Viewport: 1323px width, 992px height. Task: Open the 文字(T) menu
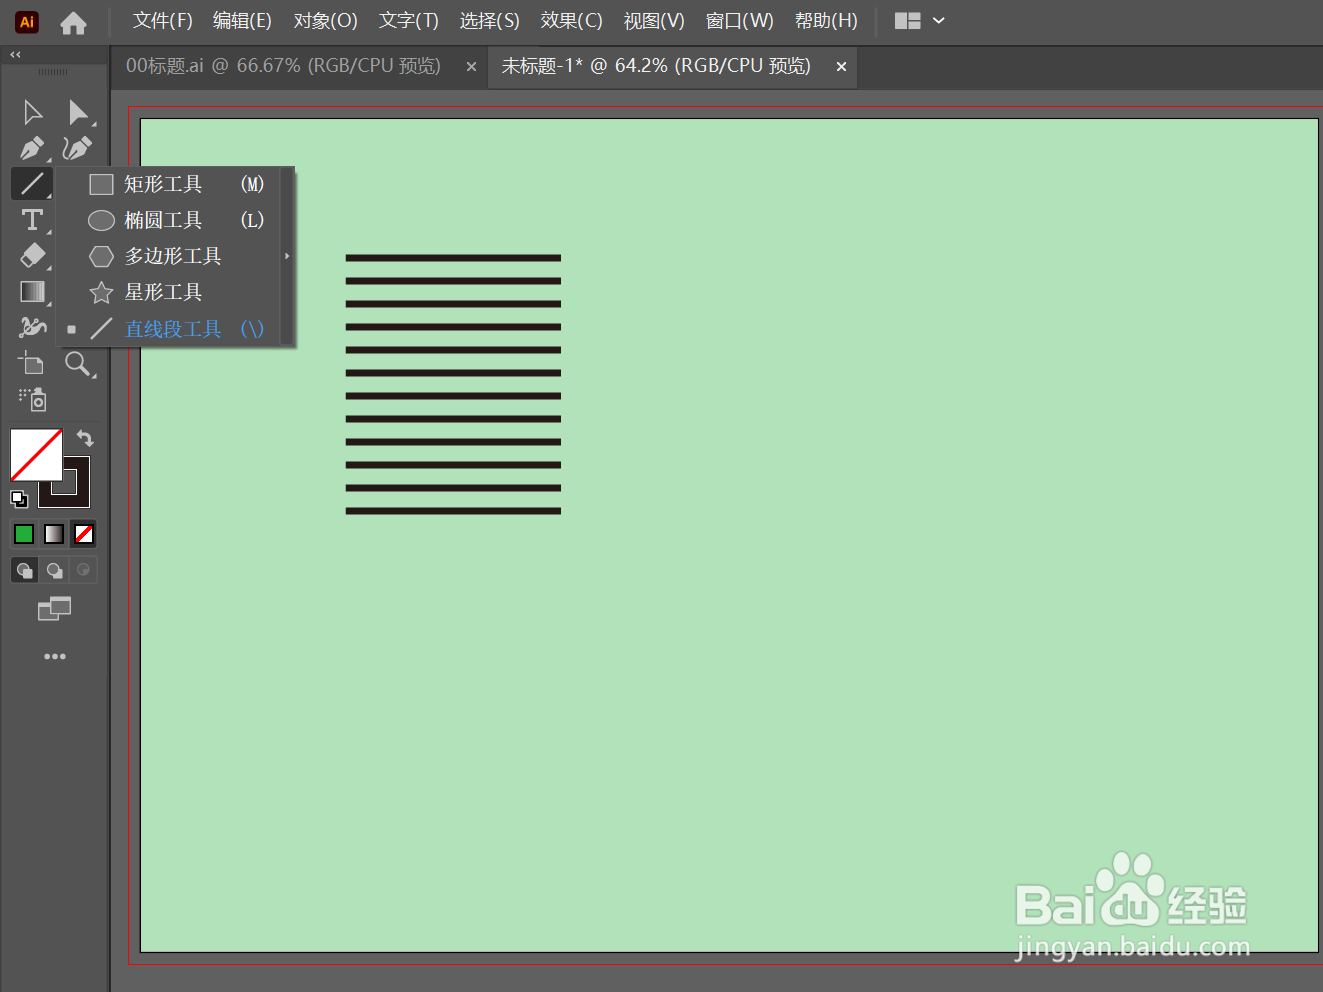point(409,21)
